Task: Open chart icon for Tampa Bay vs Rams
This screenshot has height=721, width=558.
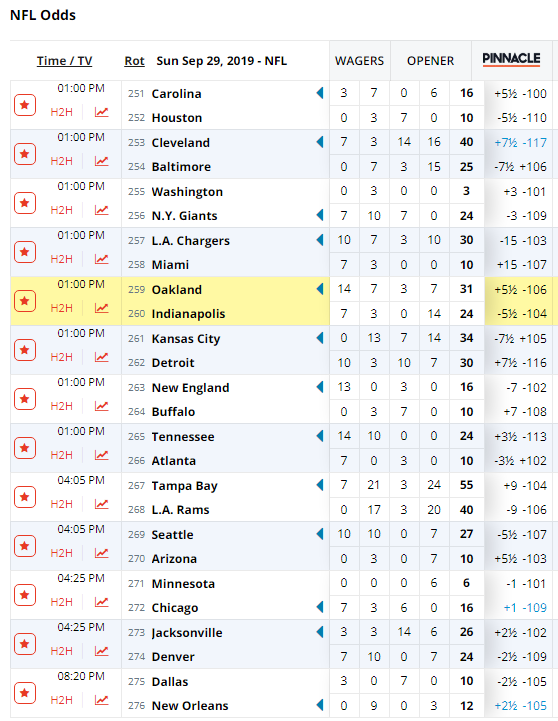Action: (x=102, y=504)
